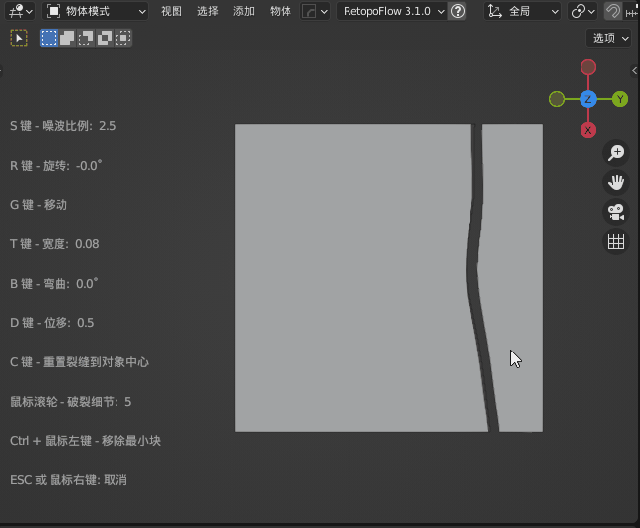Open the 物体模式 mode dropdown
Image resolution: width=640 pixels, height=528 pixels.
click(x=95, y=11)
